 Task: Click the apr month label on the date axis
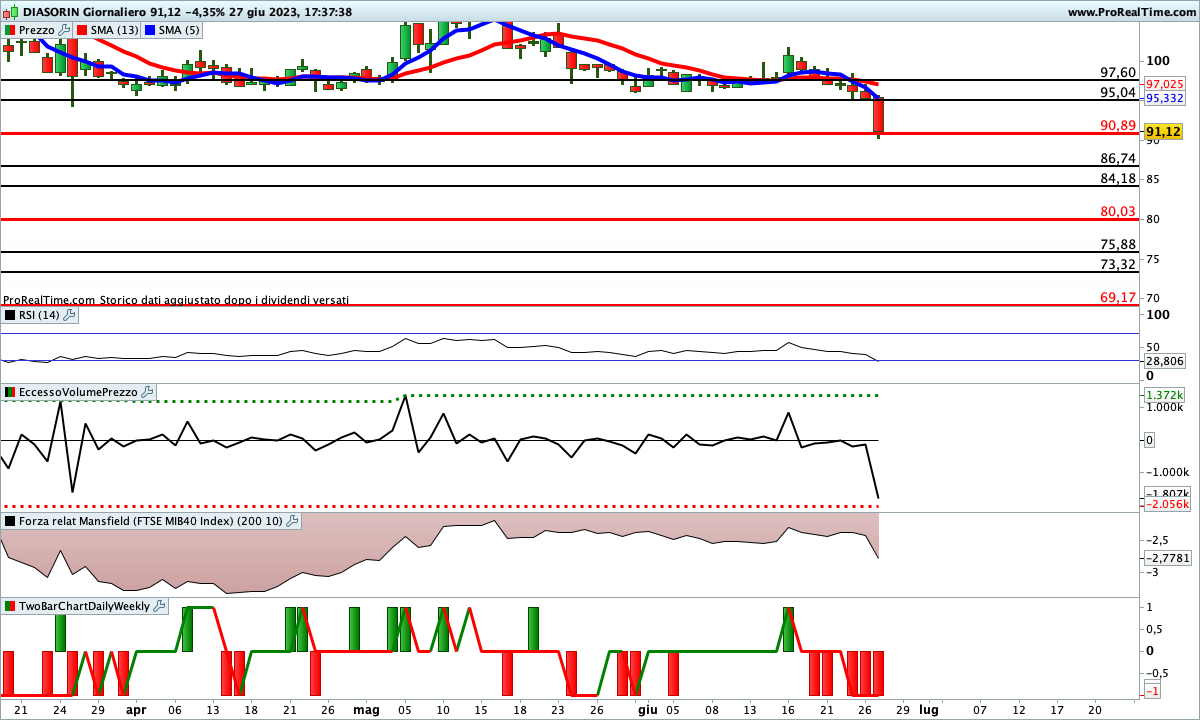coord(137,708)
